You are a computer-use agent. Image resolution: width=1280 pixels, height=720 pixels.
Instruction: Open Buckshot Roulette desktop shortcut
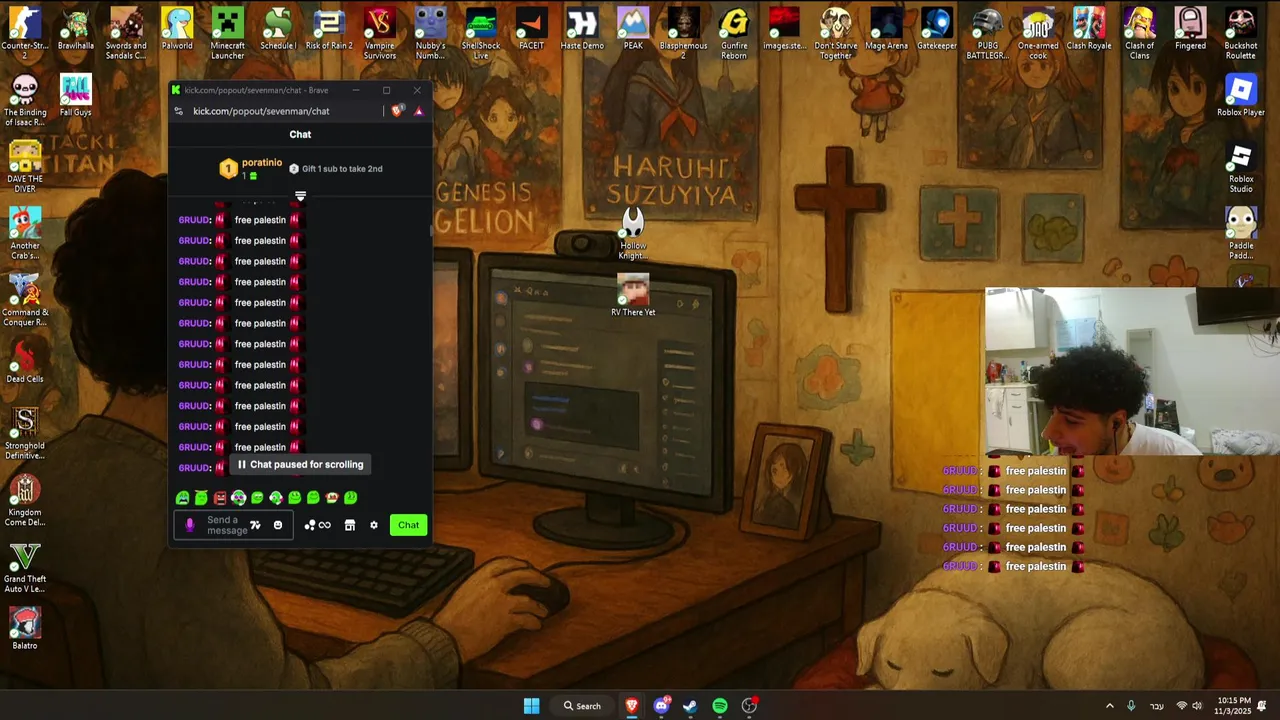[x=1241, y=33]
